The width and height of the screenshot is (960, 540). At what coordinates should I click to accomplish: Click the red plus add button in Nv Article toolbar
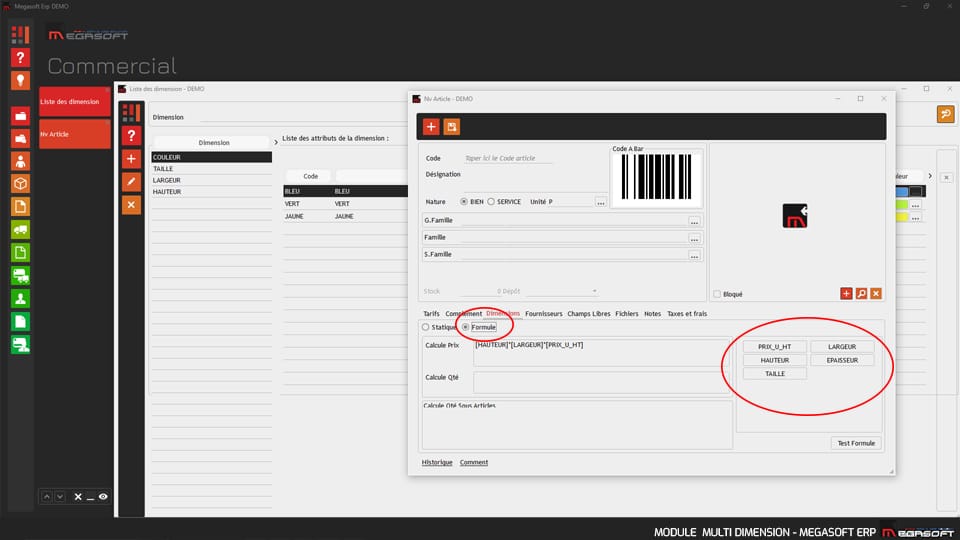[431, 126]
